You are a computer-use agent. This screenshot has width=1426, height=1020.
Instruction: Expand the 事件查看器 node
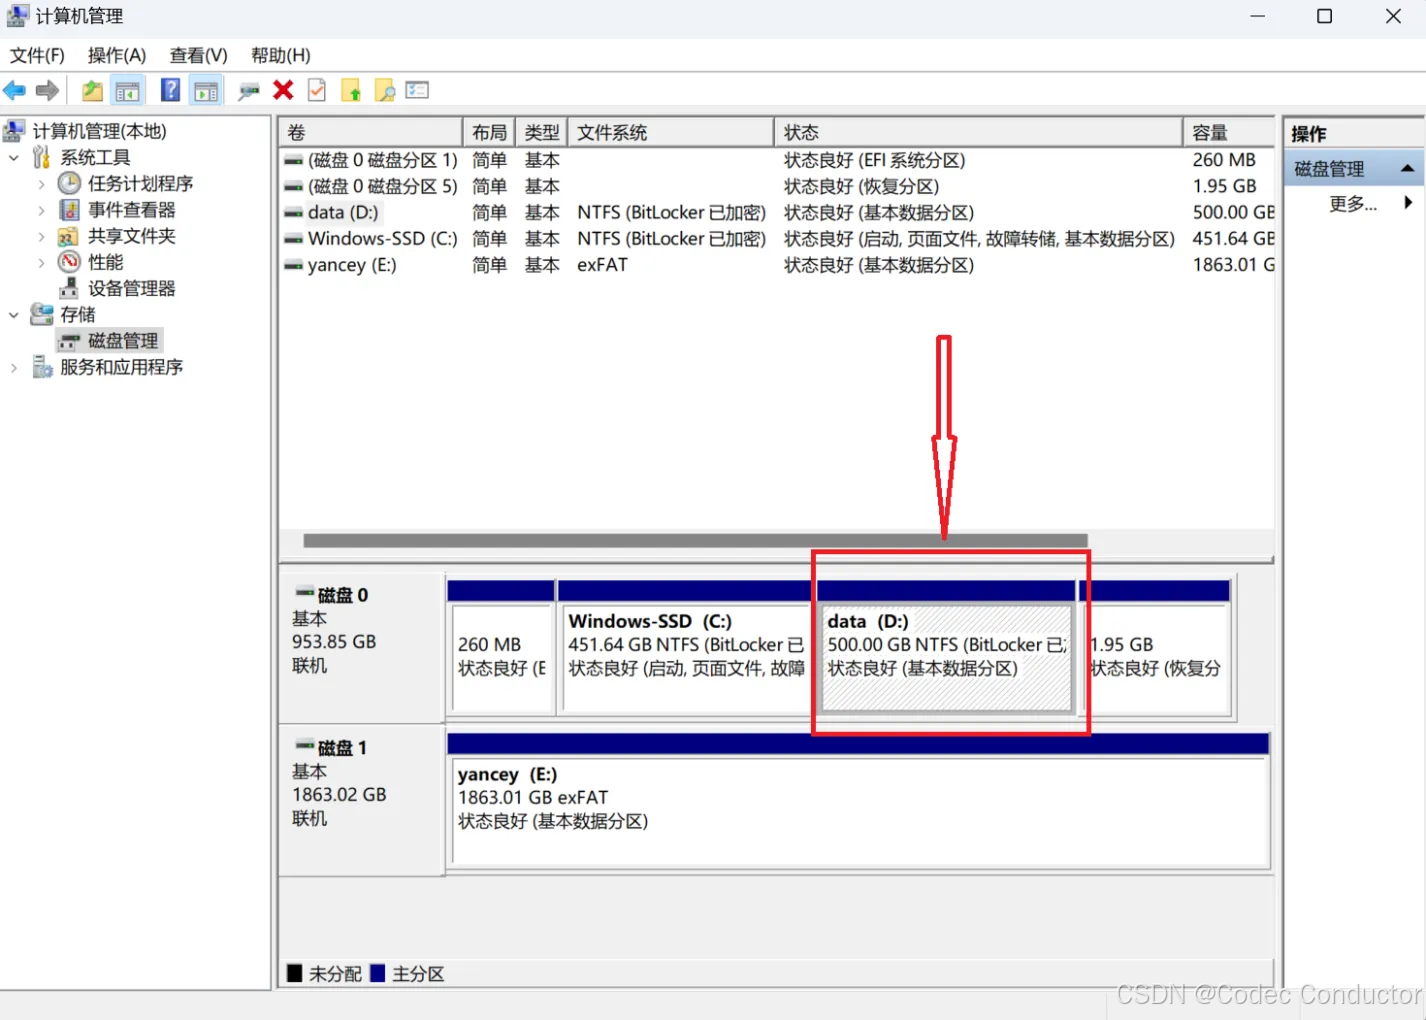(41, 210)
